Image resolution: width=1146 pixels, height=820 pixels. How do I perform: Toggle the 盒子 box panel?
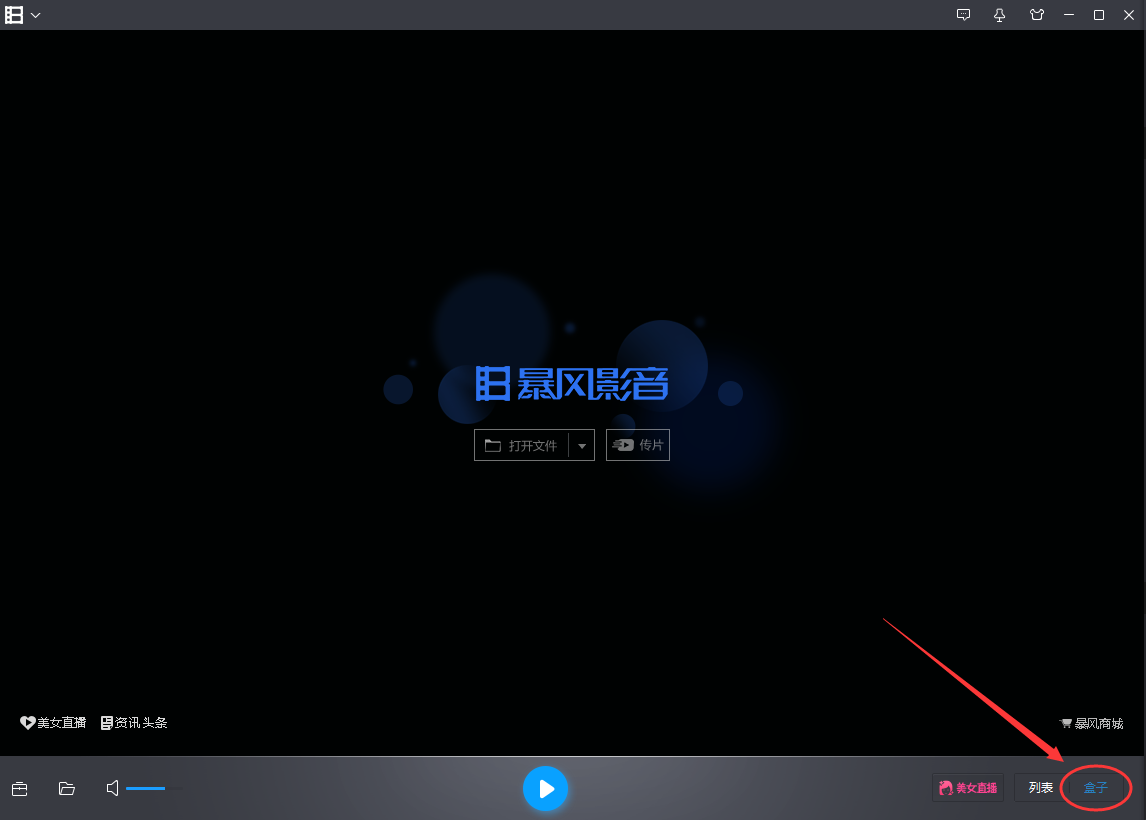tap(1095, 788)
